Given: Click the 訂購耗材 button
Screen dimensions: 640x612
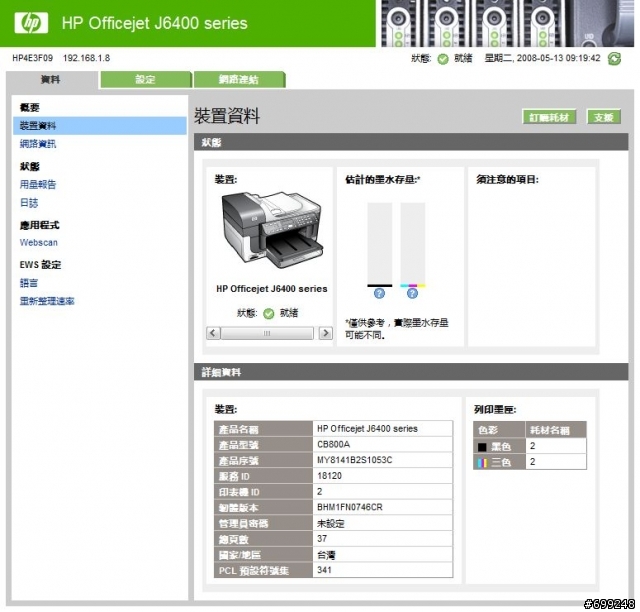Looking at the screenshot, I should [x=549, y=117].
